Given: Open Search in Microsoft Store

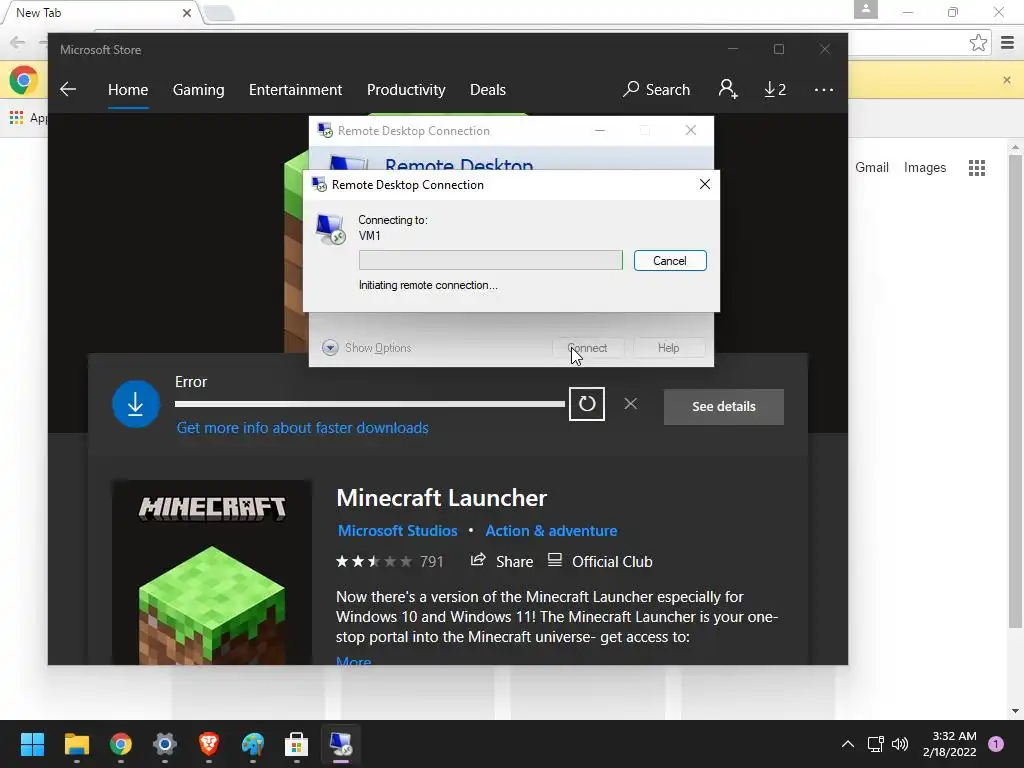Looking at the screenshot, I should point(656,89).
